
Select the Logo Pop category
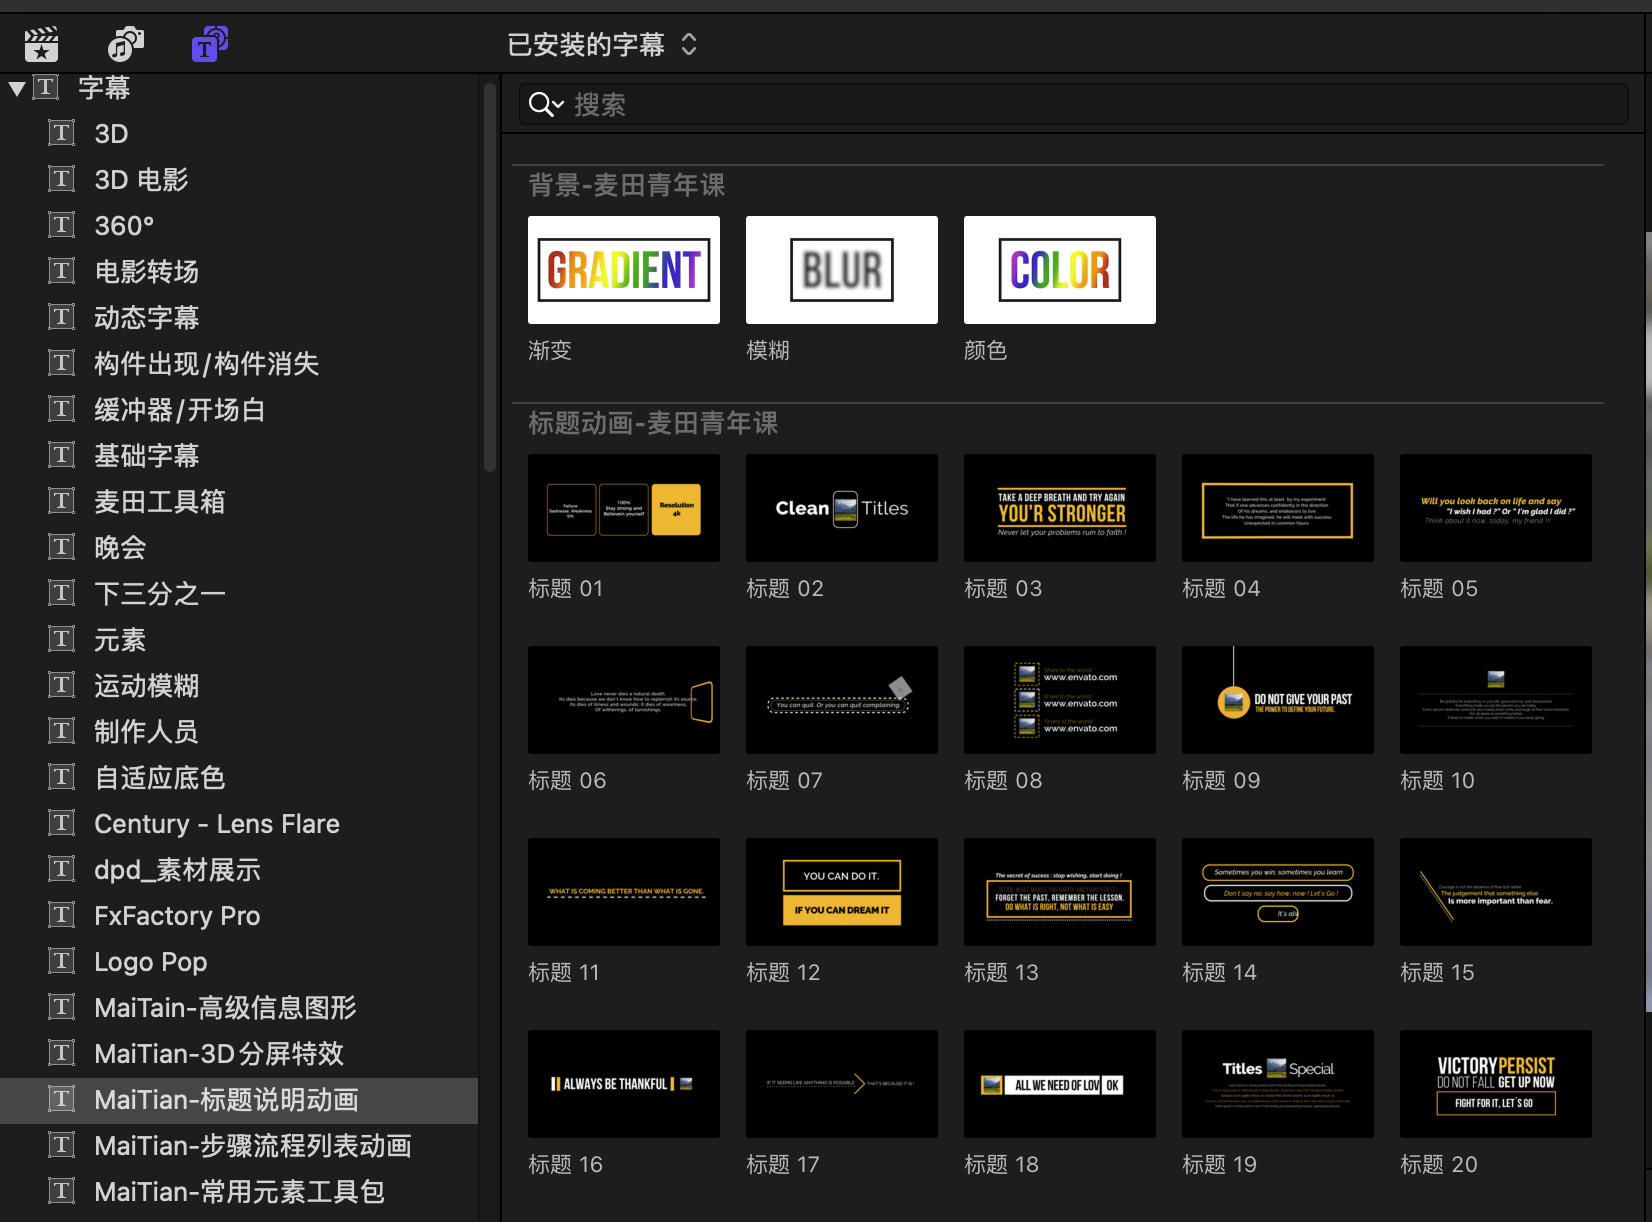pyautogui.click(x=240, y=962)
